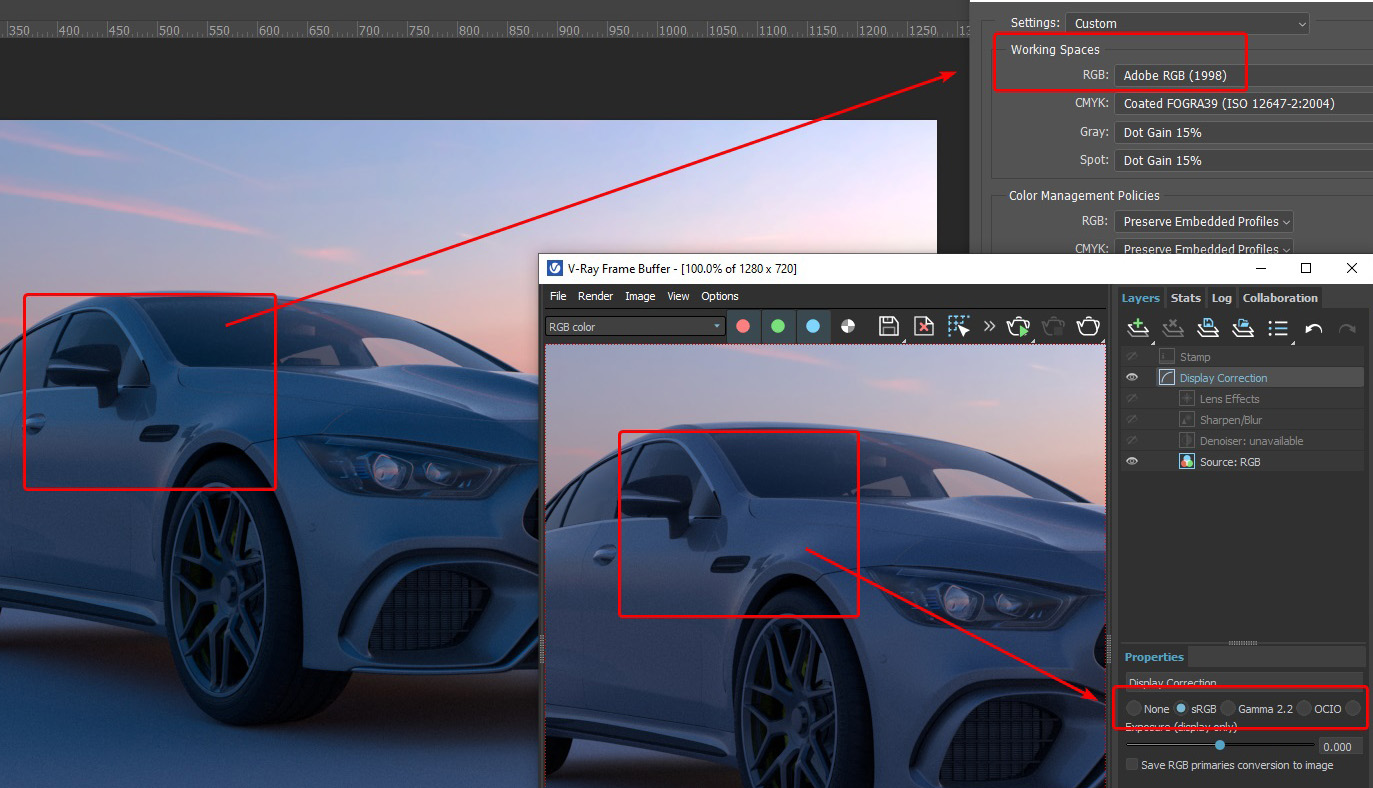This screenshot has height=788, width=1373.
Task: Open Spot Dot Gain 15% dropdown
Action: tap(1244, 160)
